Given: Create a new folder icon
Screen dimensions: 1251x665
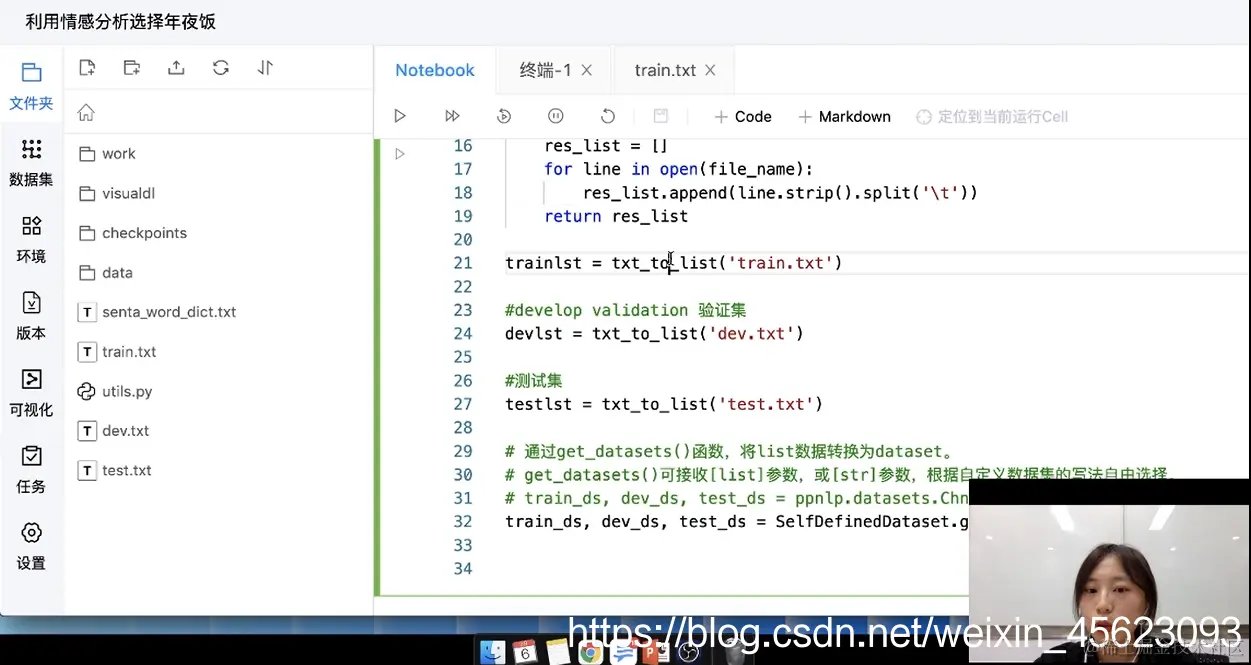Looking at the screenshot, I should point(132,68).
